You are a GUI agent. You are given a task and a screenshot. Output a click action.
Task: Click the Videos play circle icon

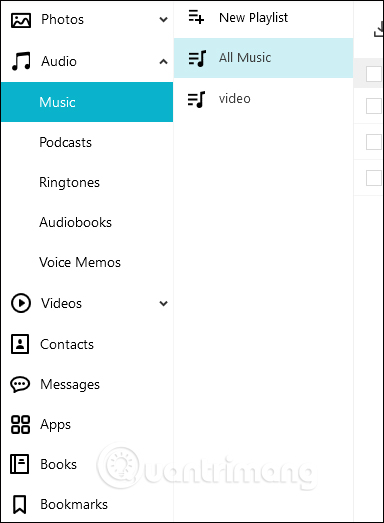[x=21, y=303]
